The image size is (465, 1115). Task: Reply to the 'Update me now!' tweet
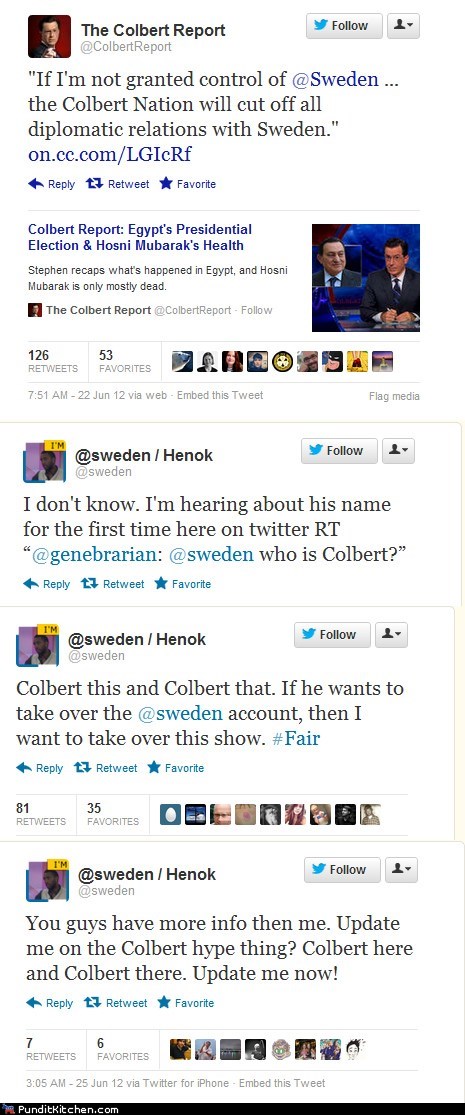click(49, 1003)
